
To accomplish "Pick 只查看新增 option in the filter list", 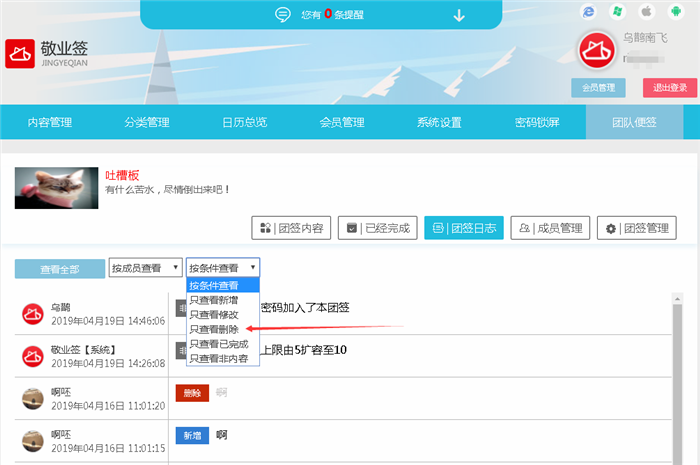I will click(214, 299).
